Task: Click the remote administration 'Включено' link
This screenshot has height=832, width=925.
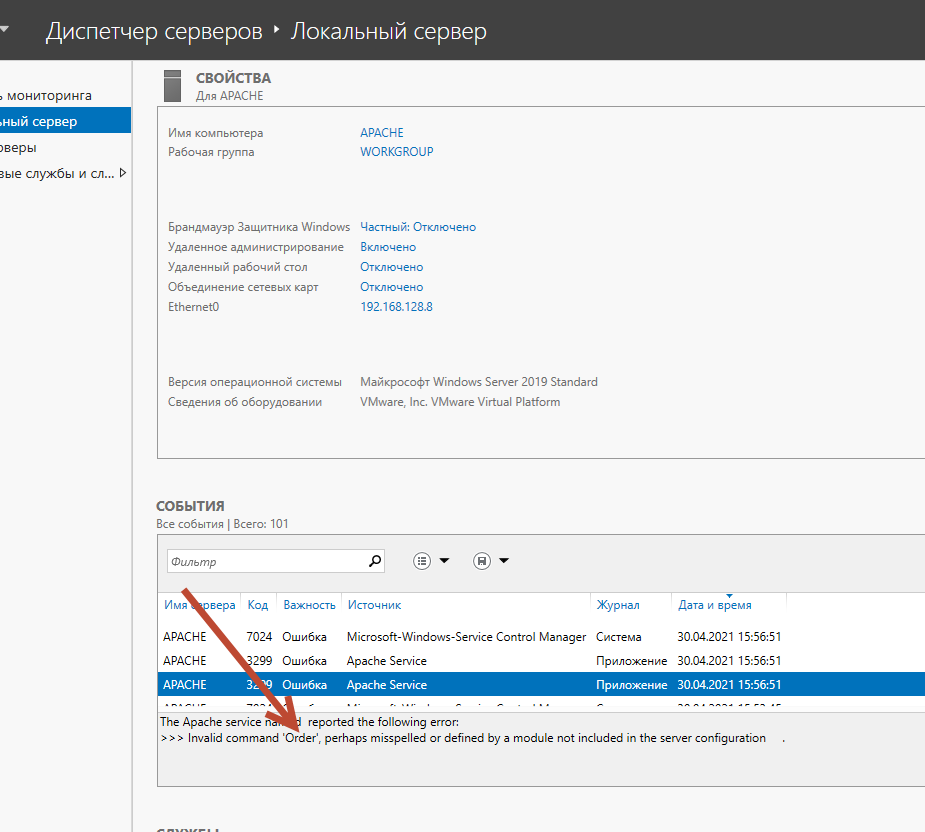Action: 388,247
